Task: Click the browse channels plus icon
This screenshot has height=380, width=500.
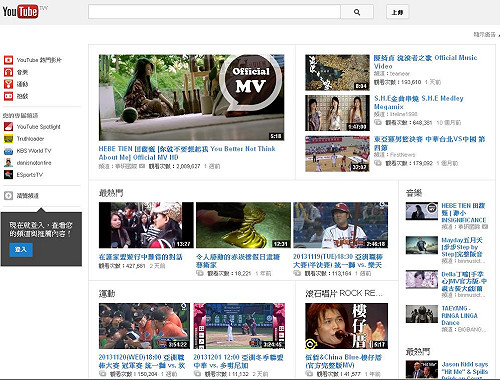Action: pyautogui.click(x=8, y=196)
